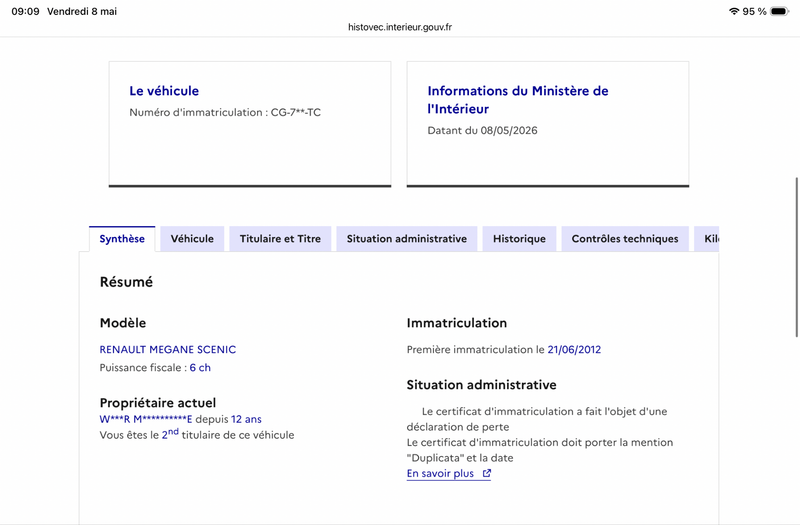
Task: Click the first registration date 21/06/2012
Action: pos(574,349)
